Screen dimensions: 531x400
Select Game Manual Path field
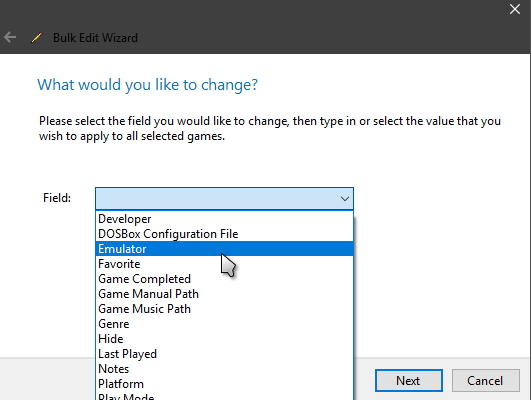point(224,294)
